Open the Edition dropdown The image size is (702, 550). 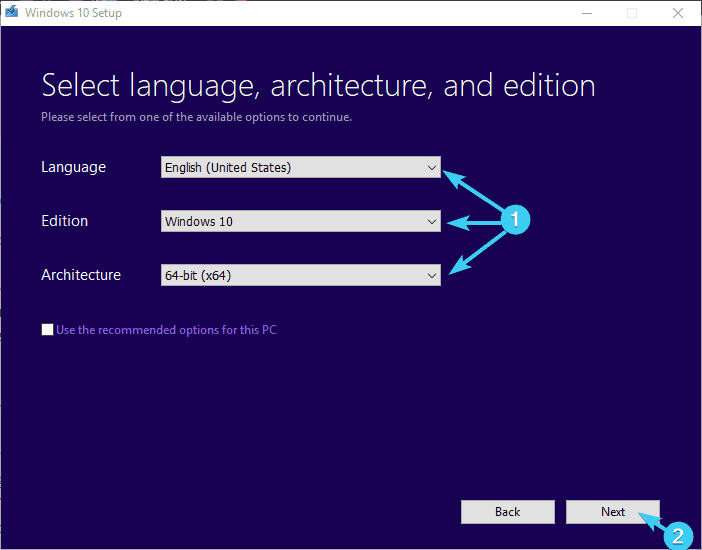click(x=300, y=221)
